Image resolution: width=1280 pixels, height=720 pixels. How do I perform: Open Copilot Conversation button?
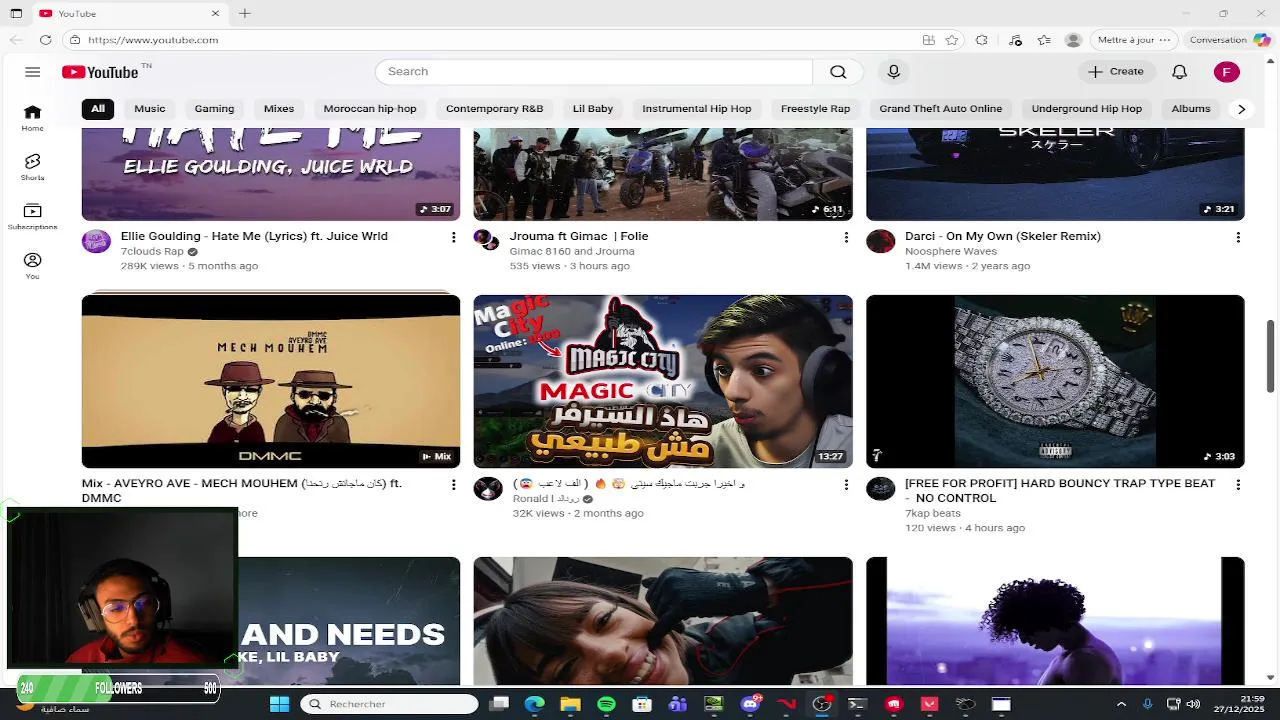pyautogui.click(x=1229, y=40)
